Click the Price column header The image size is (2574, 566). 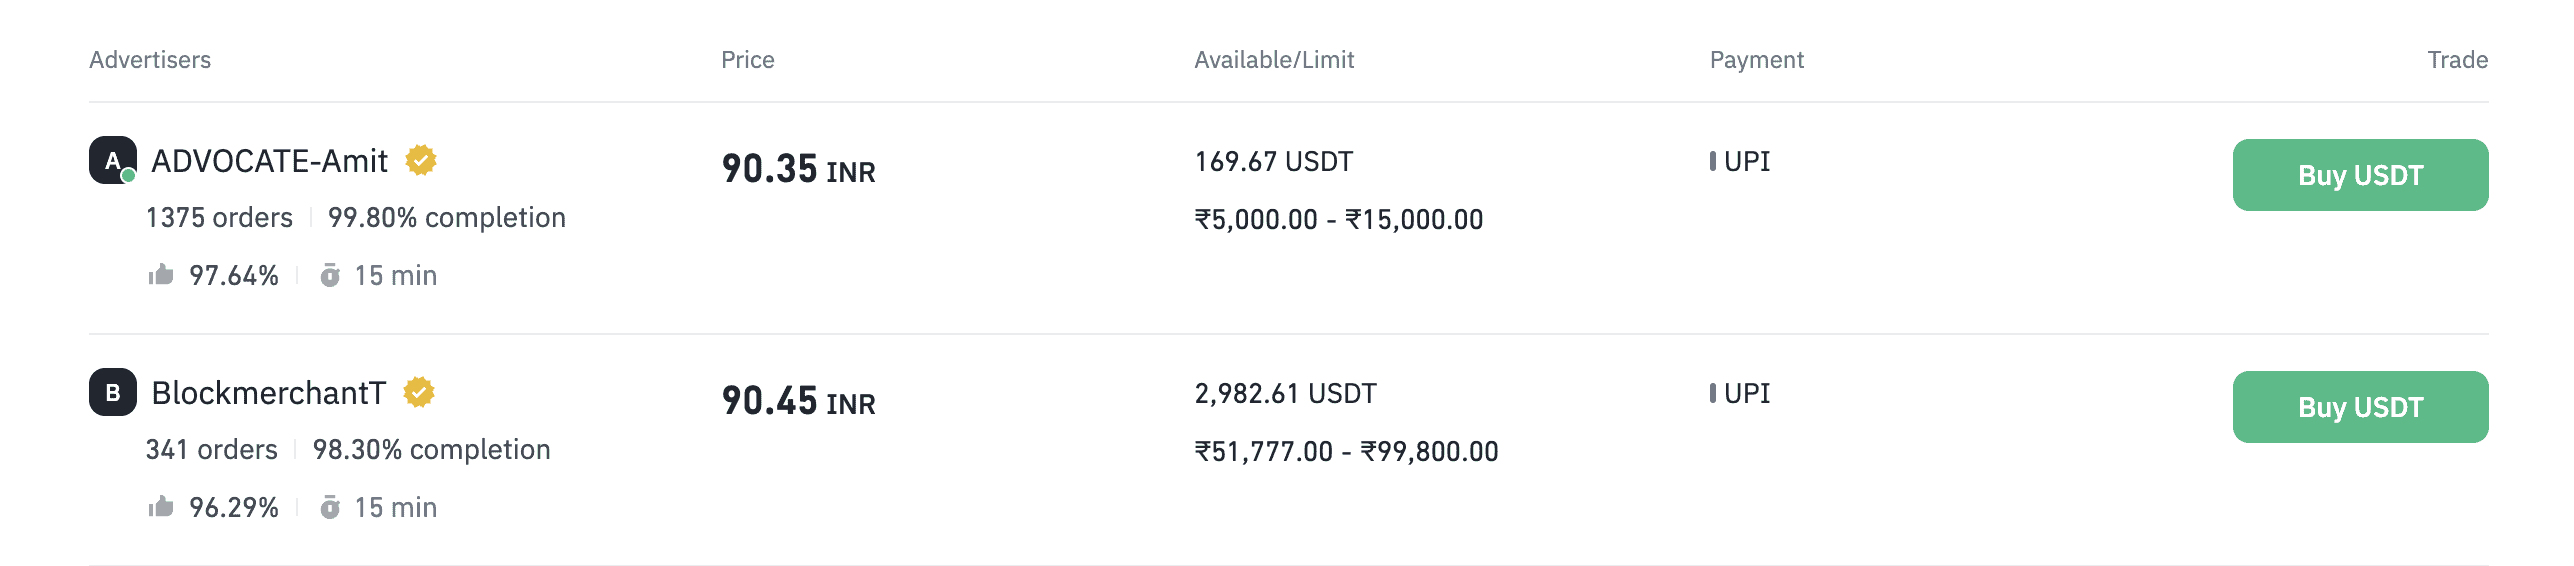point(747,60)
